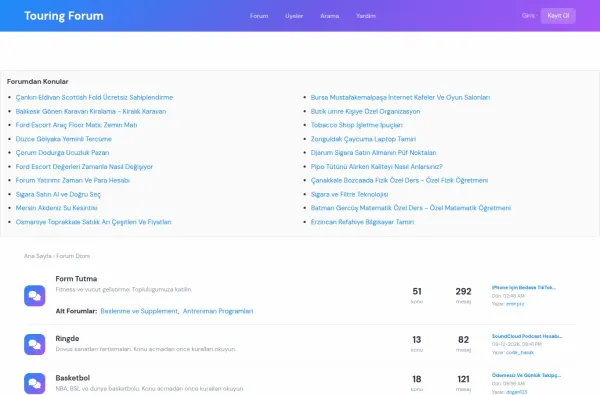600x395 pixels.
Task: Open Osmaniye Toprakkale Satılık Arı topic
Action: (93, 222)
